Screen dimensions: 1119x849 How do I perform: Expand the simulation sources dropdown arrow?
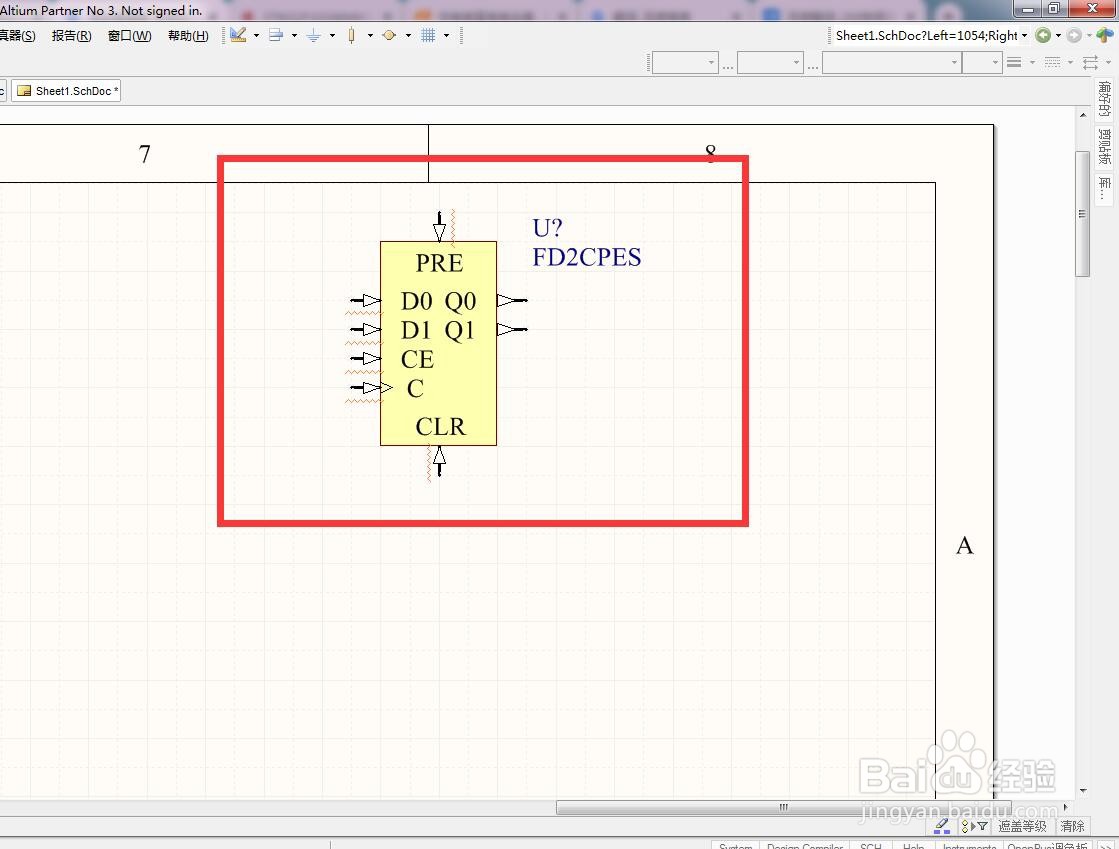408,35
